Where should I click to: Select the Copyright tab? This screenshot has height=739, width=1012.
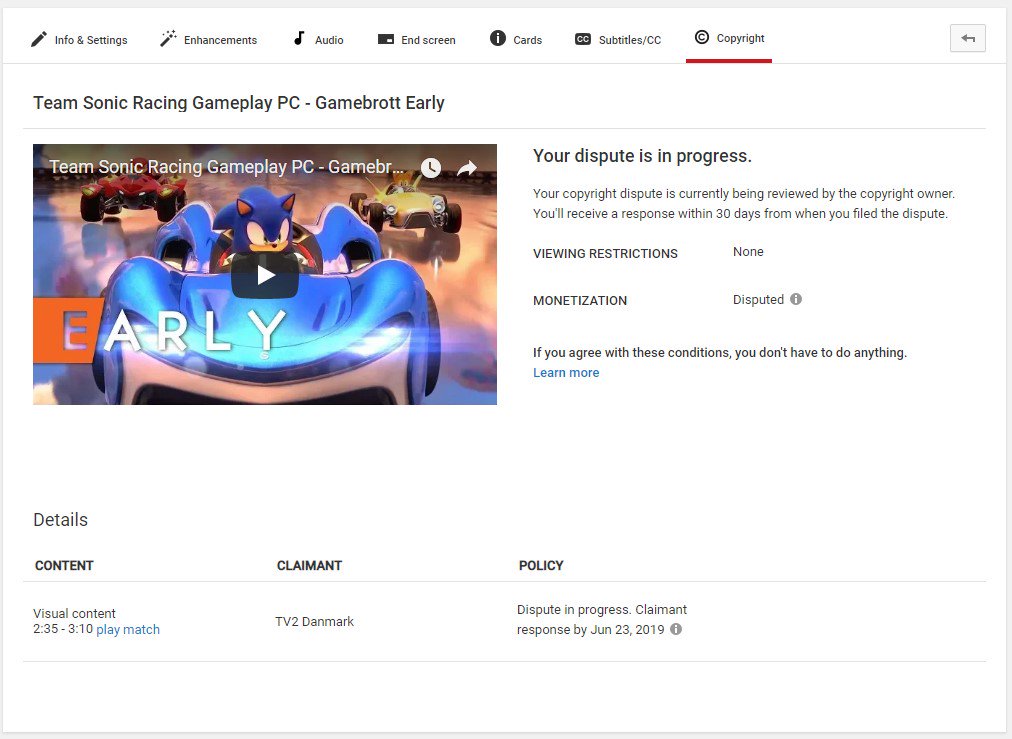(x=729, y=38)
